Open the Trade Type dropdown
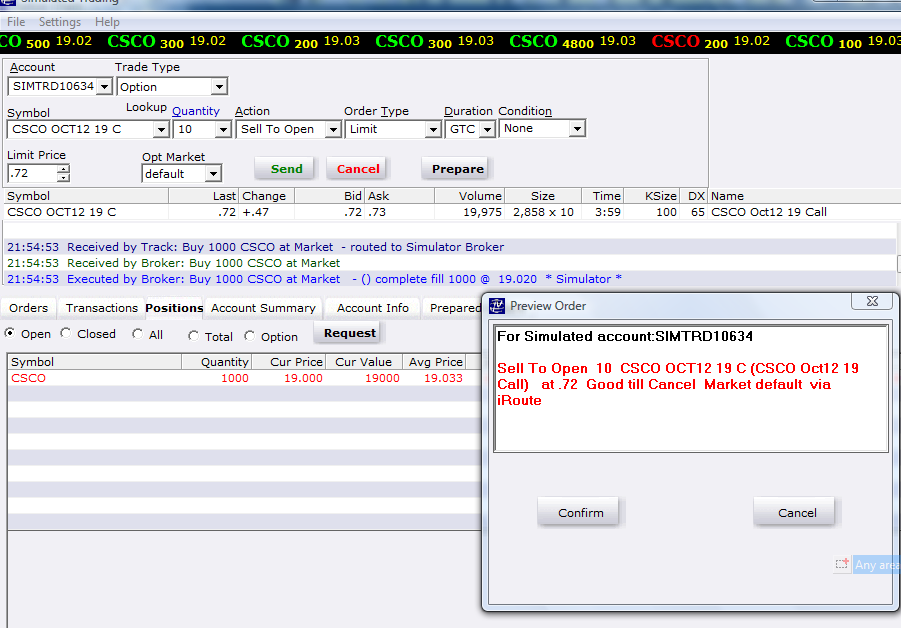This screenshot has width=901, height=628. tap(219, 87)
